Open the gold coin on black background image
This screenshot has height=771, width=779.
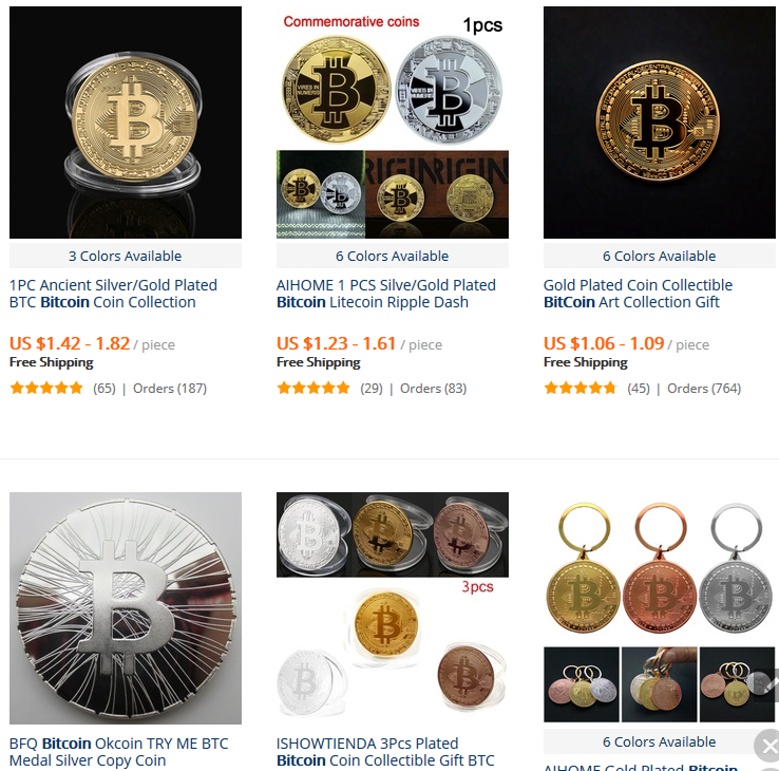(659, 122)
